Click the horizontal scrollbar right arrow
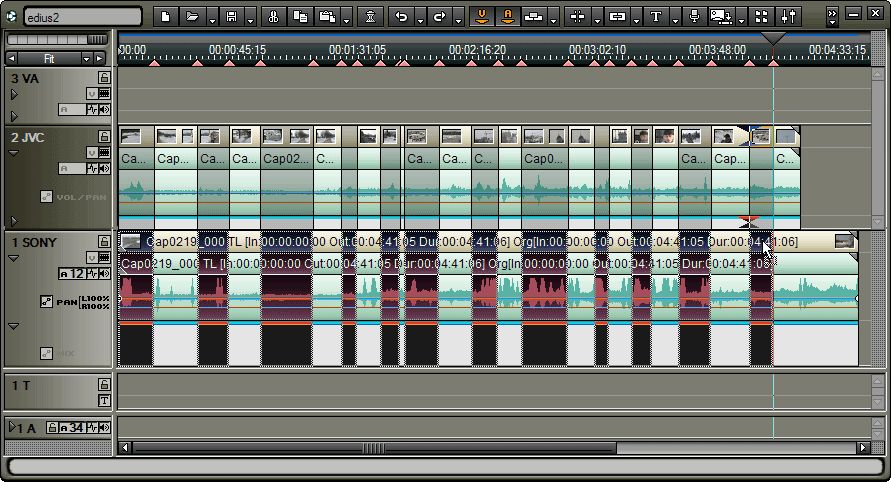 click(x=863, y=448)
